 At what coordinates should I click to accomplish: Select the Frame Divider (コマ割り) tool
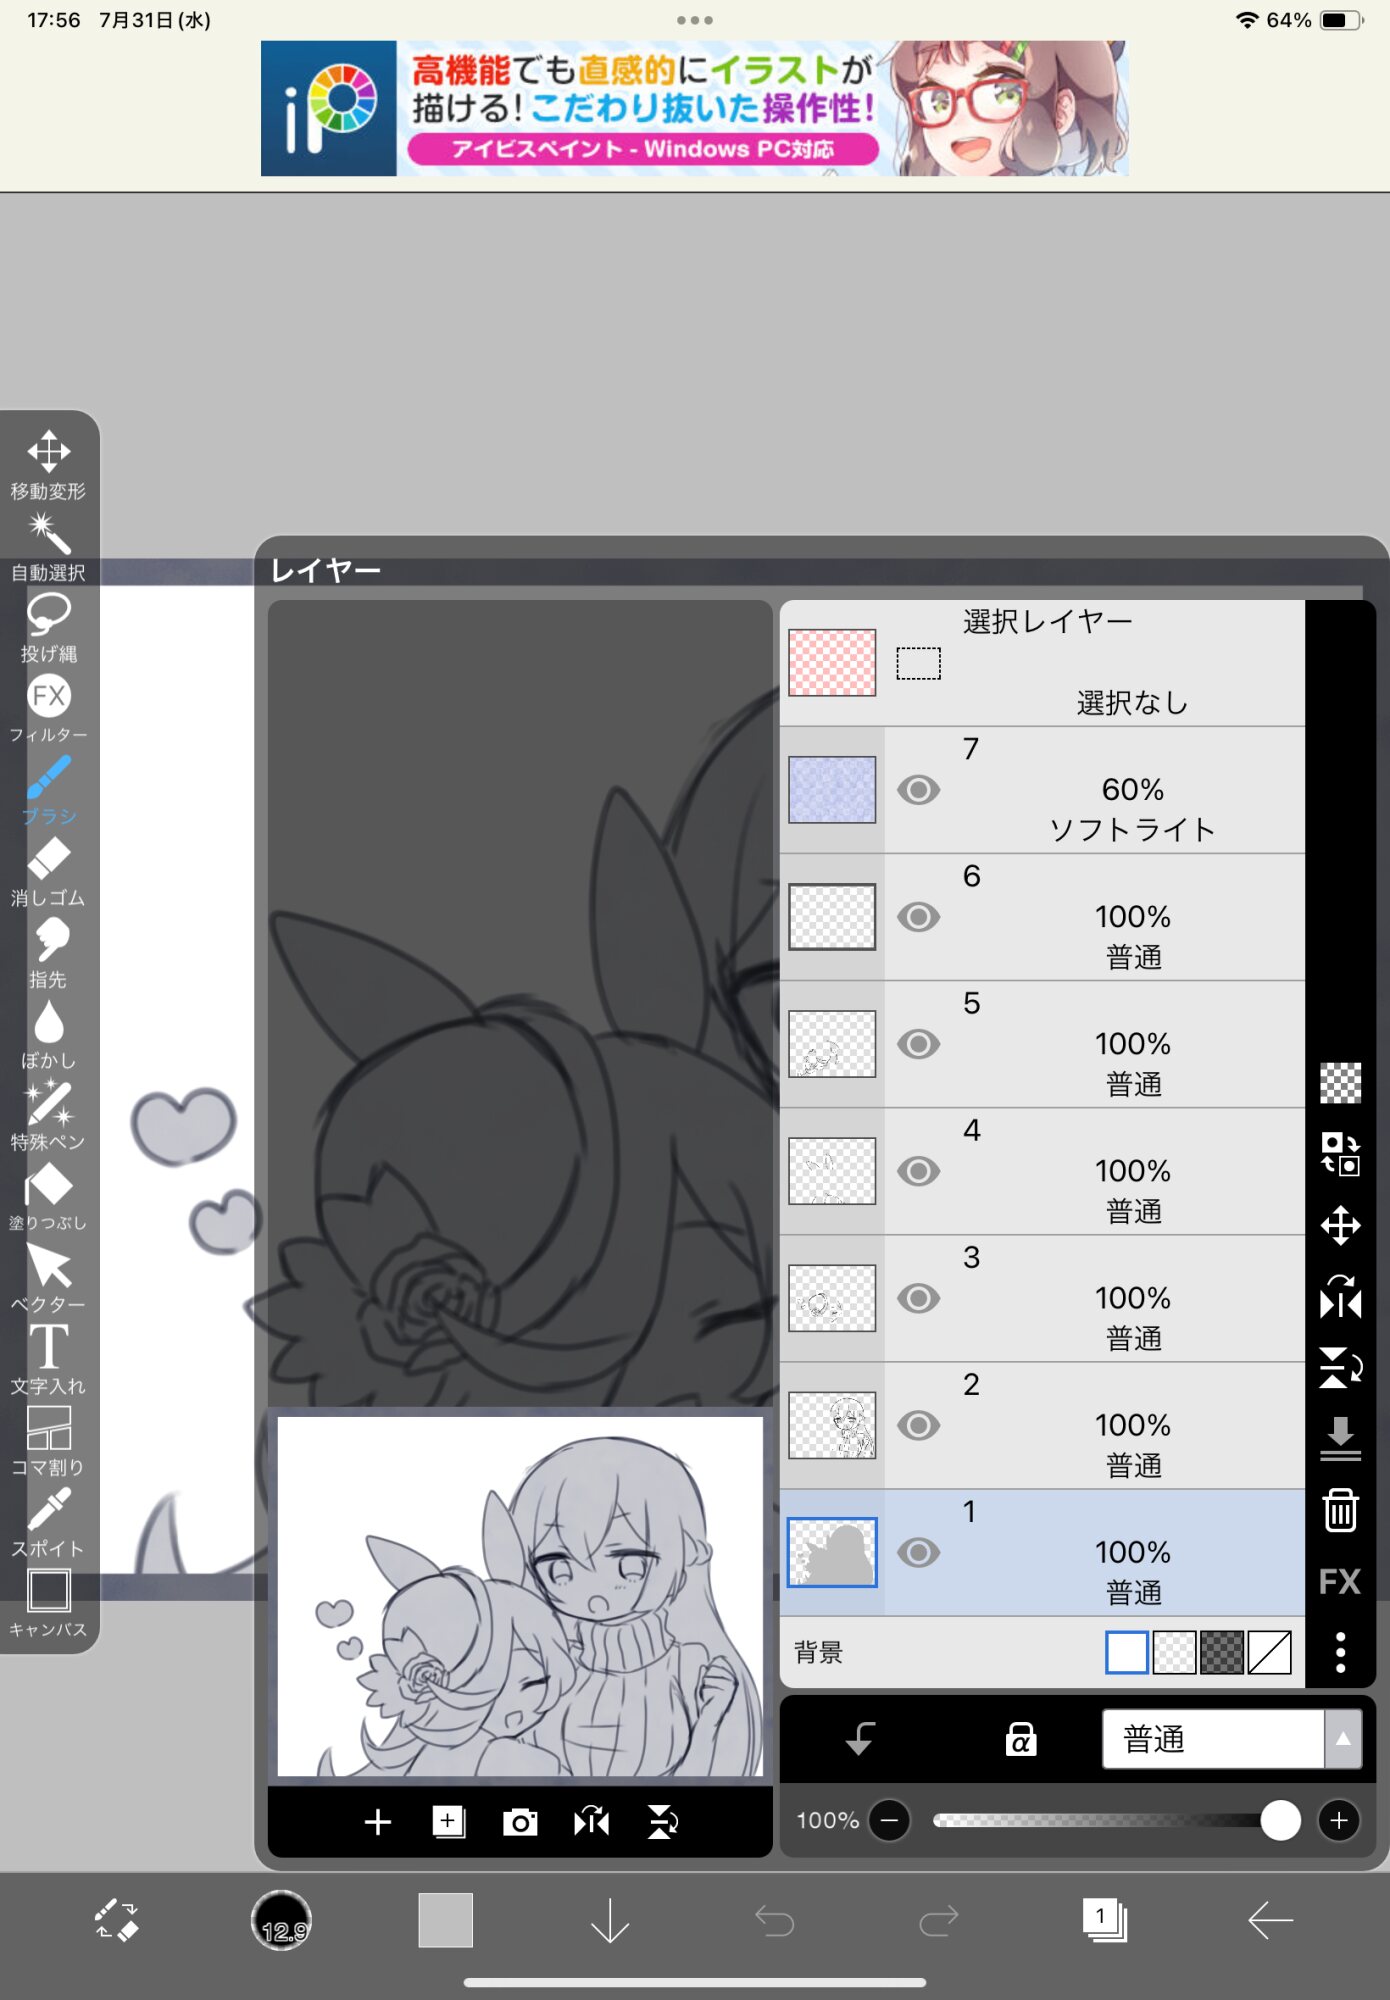48,1440
